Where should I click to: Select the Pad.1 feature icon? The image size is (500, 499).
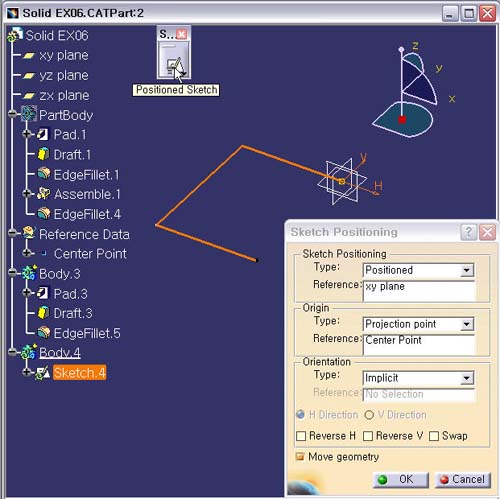[x=42, y=134]
